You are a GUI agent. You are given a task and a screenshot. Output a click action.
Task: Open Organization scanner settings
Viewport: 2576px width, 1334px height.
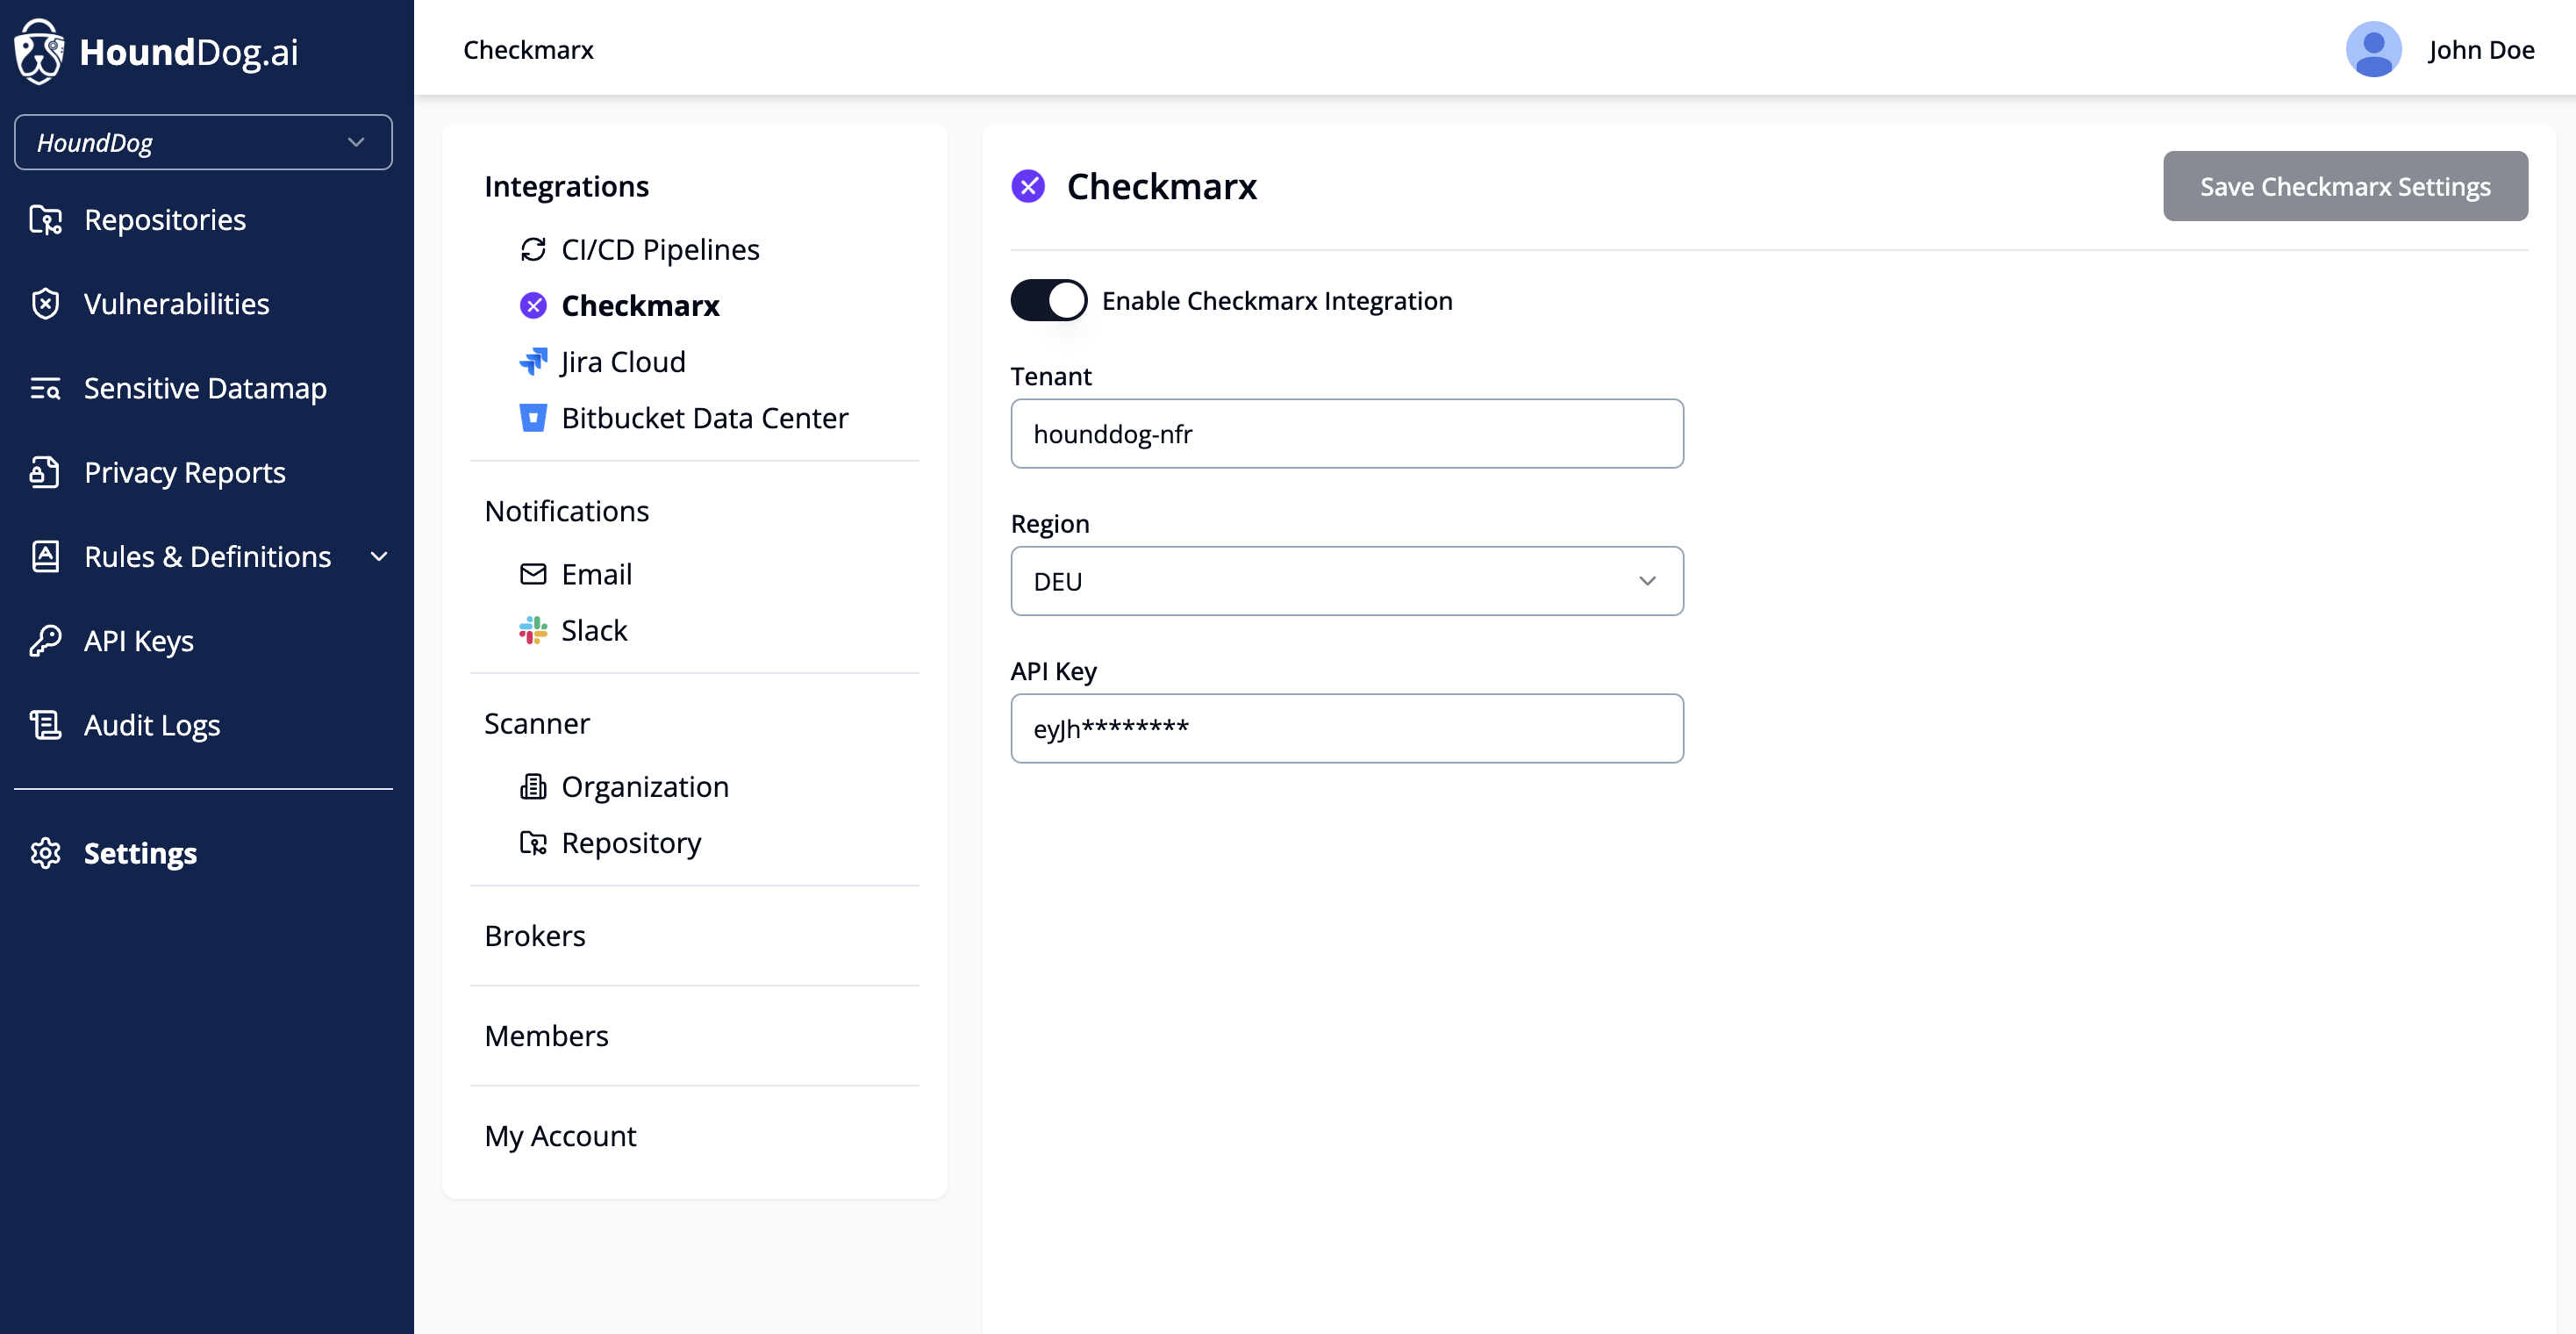(x=645, y=787)
